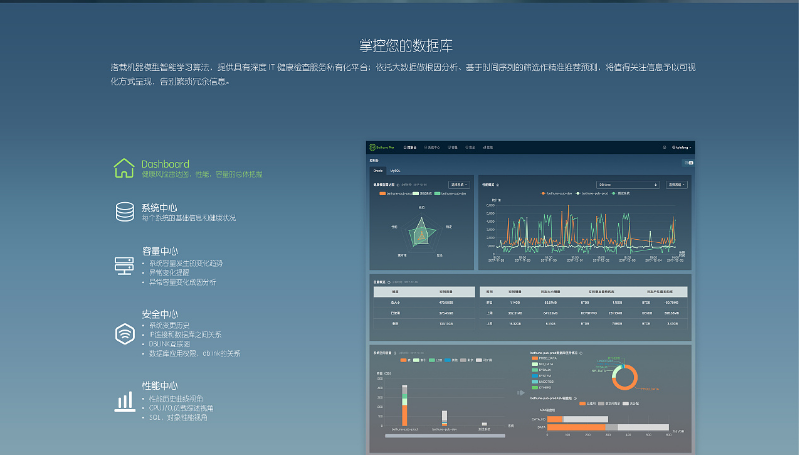Viewport: 800px width, 455px height.
Task: Switch to the MySQL tab
Action: [395, 171]
